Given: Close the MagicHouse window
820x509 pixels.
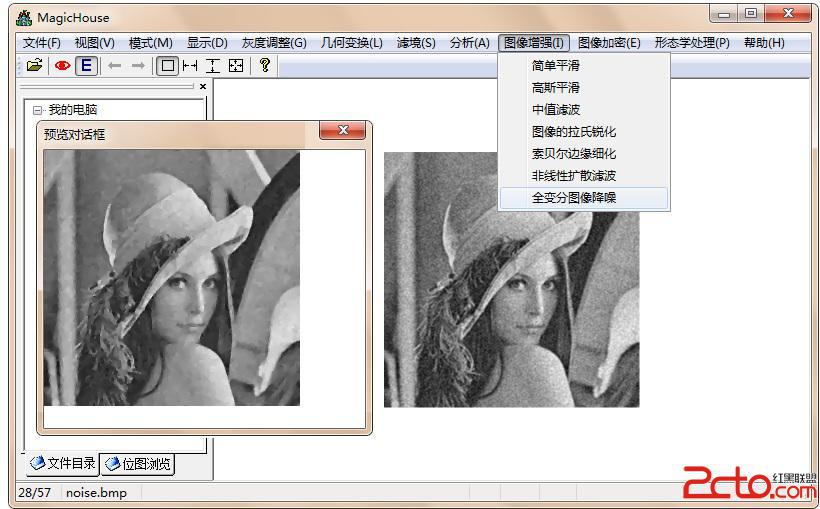Looking at the screenshot, I should click(788, 14).
